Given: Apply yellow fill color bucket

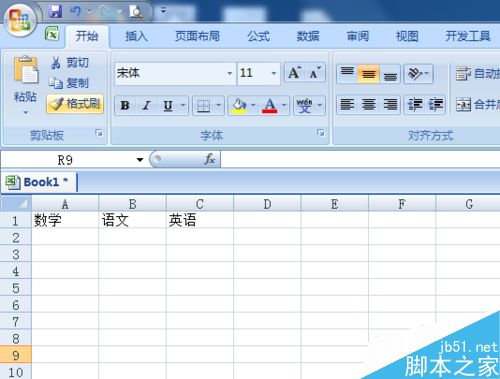Looking at the screenshot, I should 239,106.
